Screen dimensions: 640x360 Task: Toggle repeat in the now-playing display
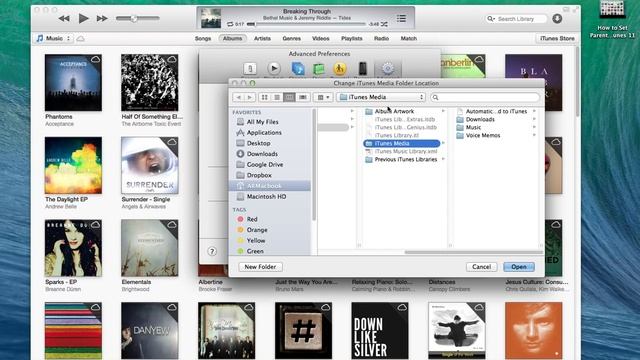230,24
